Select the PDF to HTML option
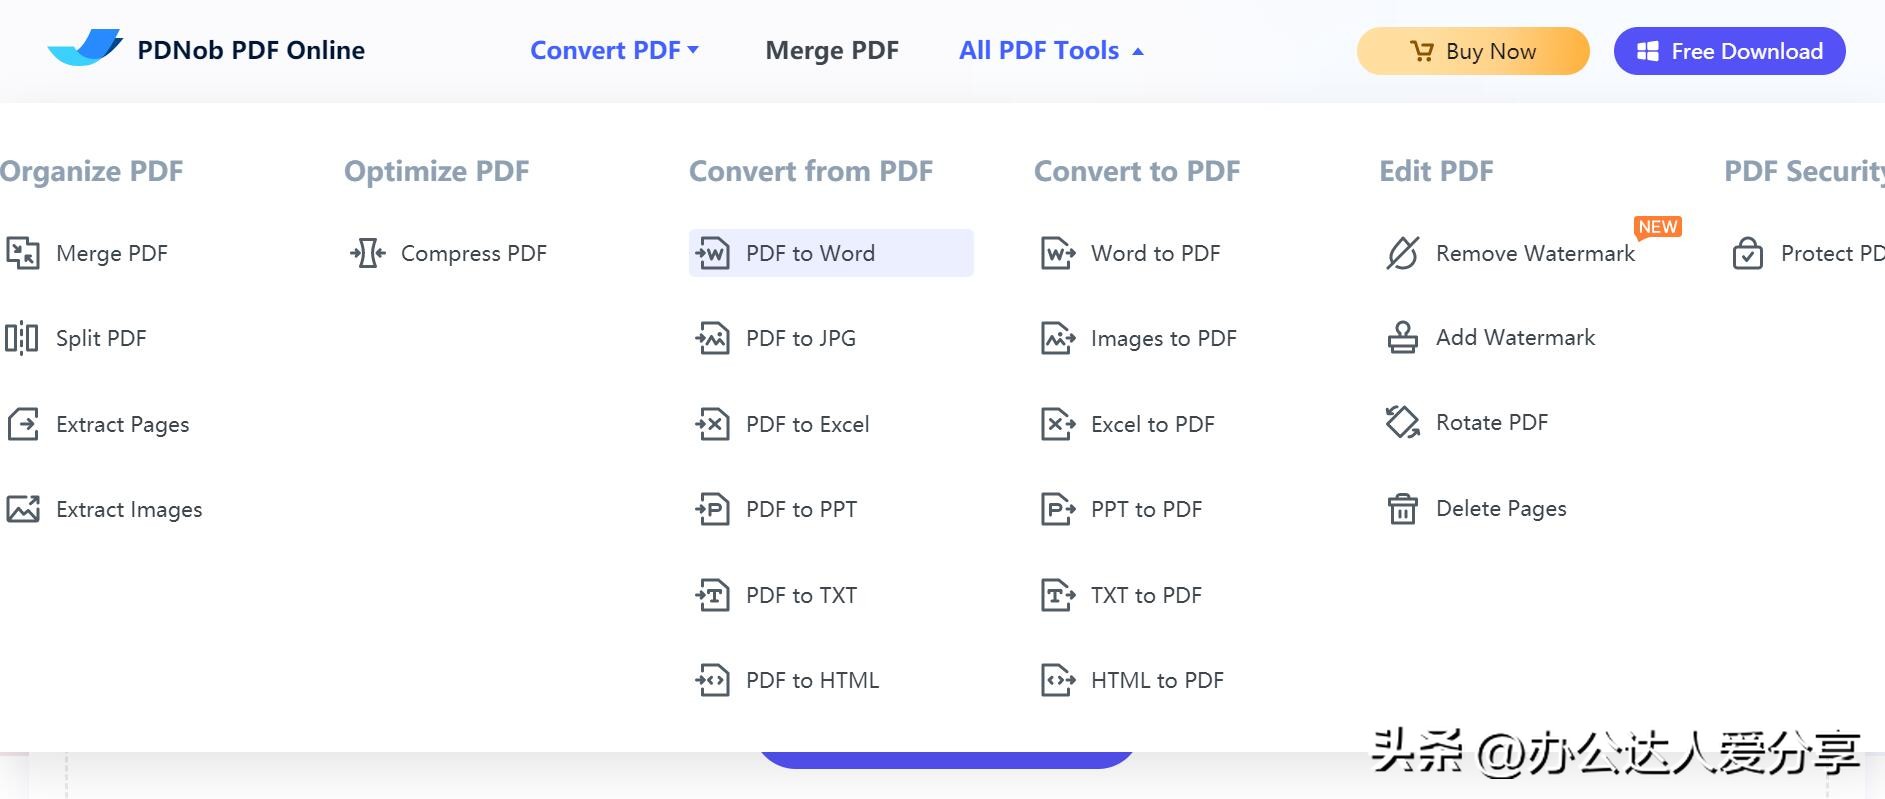The image size is (1885, 799). pos(812,681)
